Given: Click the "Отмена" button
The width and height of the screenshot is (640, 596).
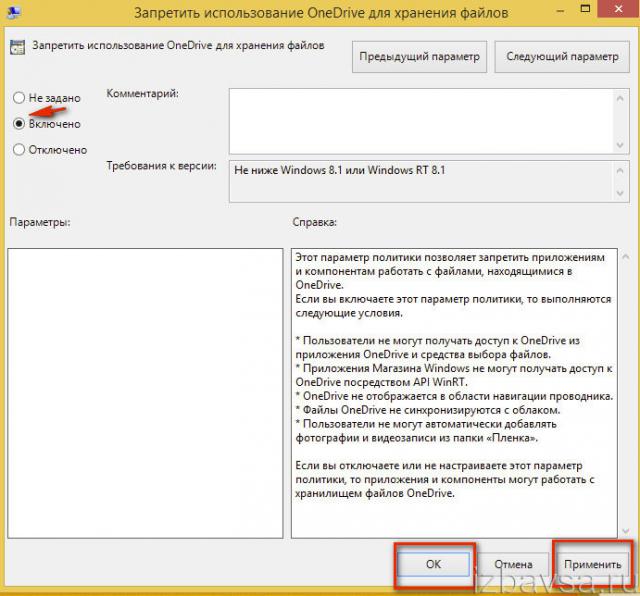Looking at the screenshot, I should pyautogui.click(x=513, y=564).
